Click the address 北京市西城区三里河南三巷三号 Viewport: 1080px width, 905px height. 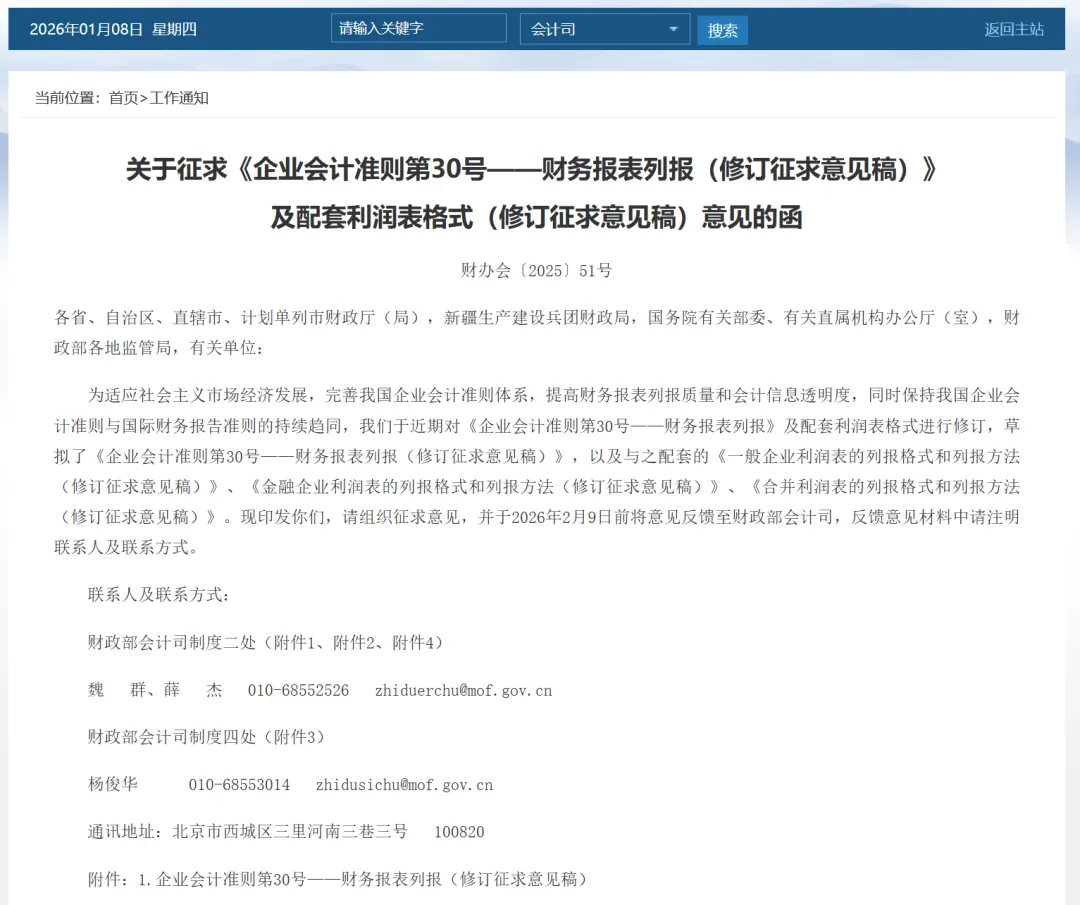290,831
